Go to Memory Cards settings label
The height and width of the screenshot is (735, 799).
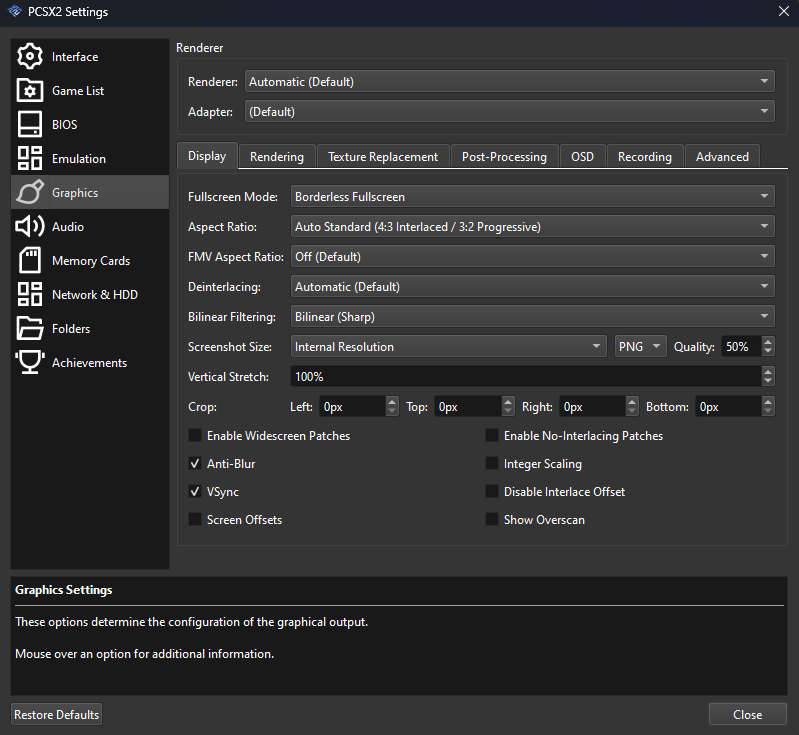91,260
